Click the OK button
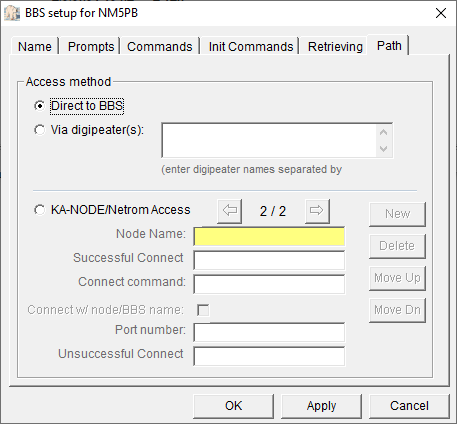Image resolution: width=457 pixels, height=424 pixels. click(233, 406)
